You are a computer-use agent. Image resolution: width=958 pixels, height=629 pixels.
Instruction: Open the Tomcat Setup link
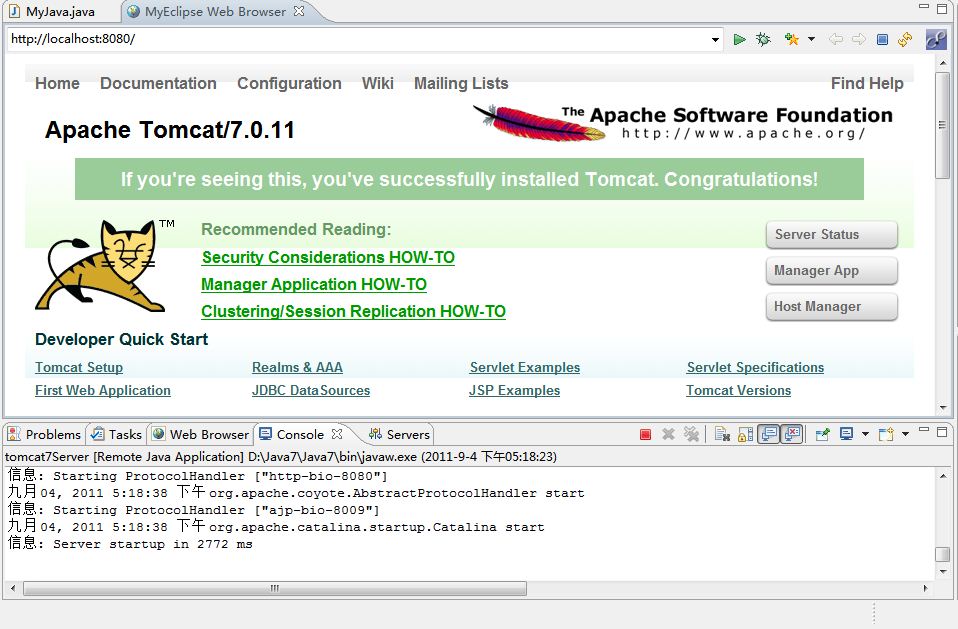tap(79, 368)
